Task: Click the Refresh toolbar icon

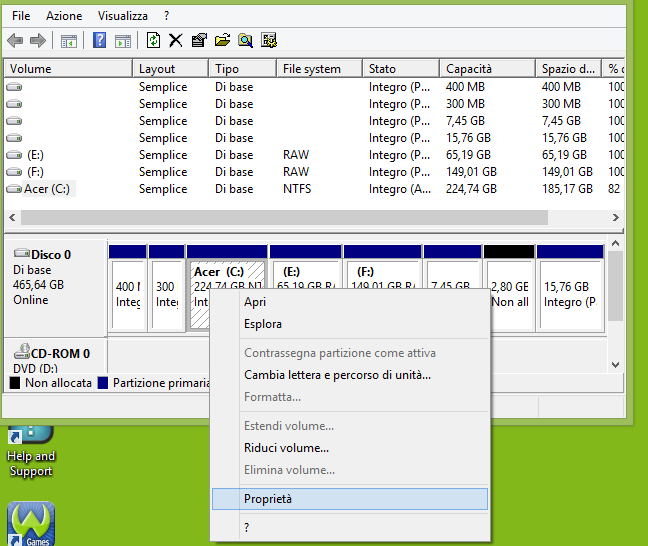Action: point(153,40)
